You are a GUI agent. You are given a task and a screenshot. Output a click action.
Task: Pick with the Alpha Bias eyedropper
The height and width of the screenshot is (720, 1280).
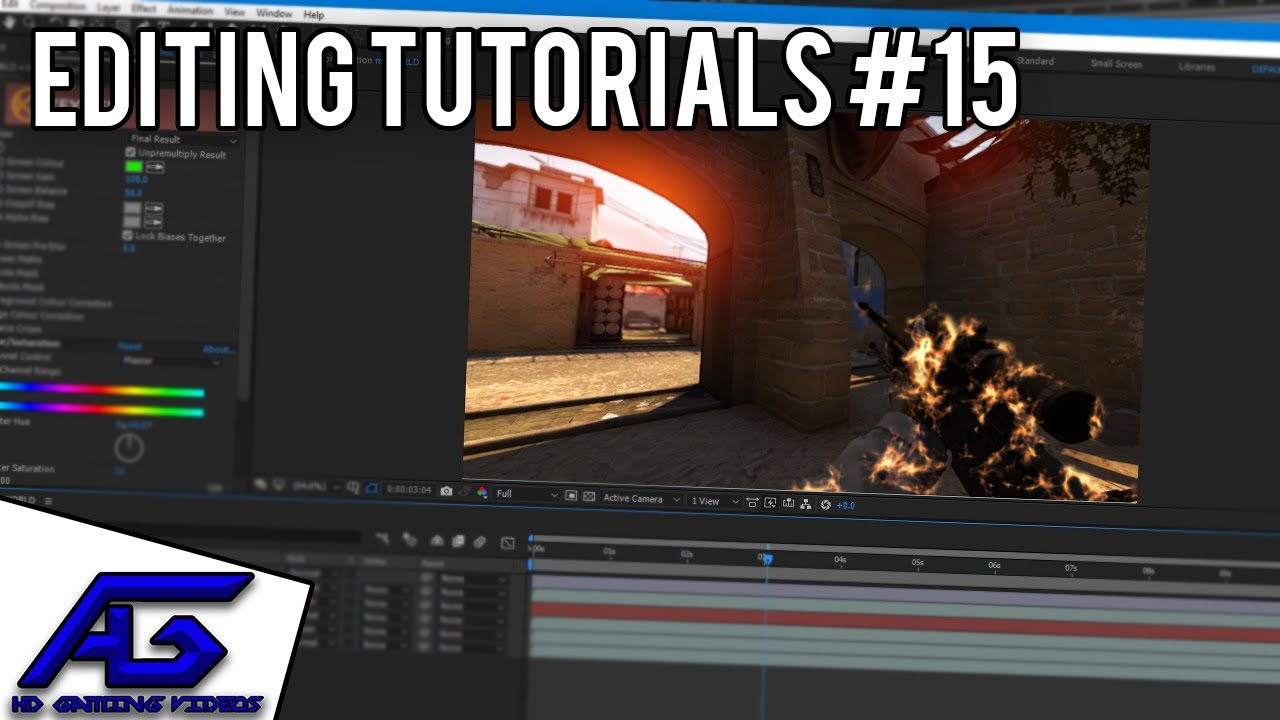154,221
